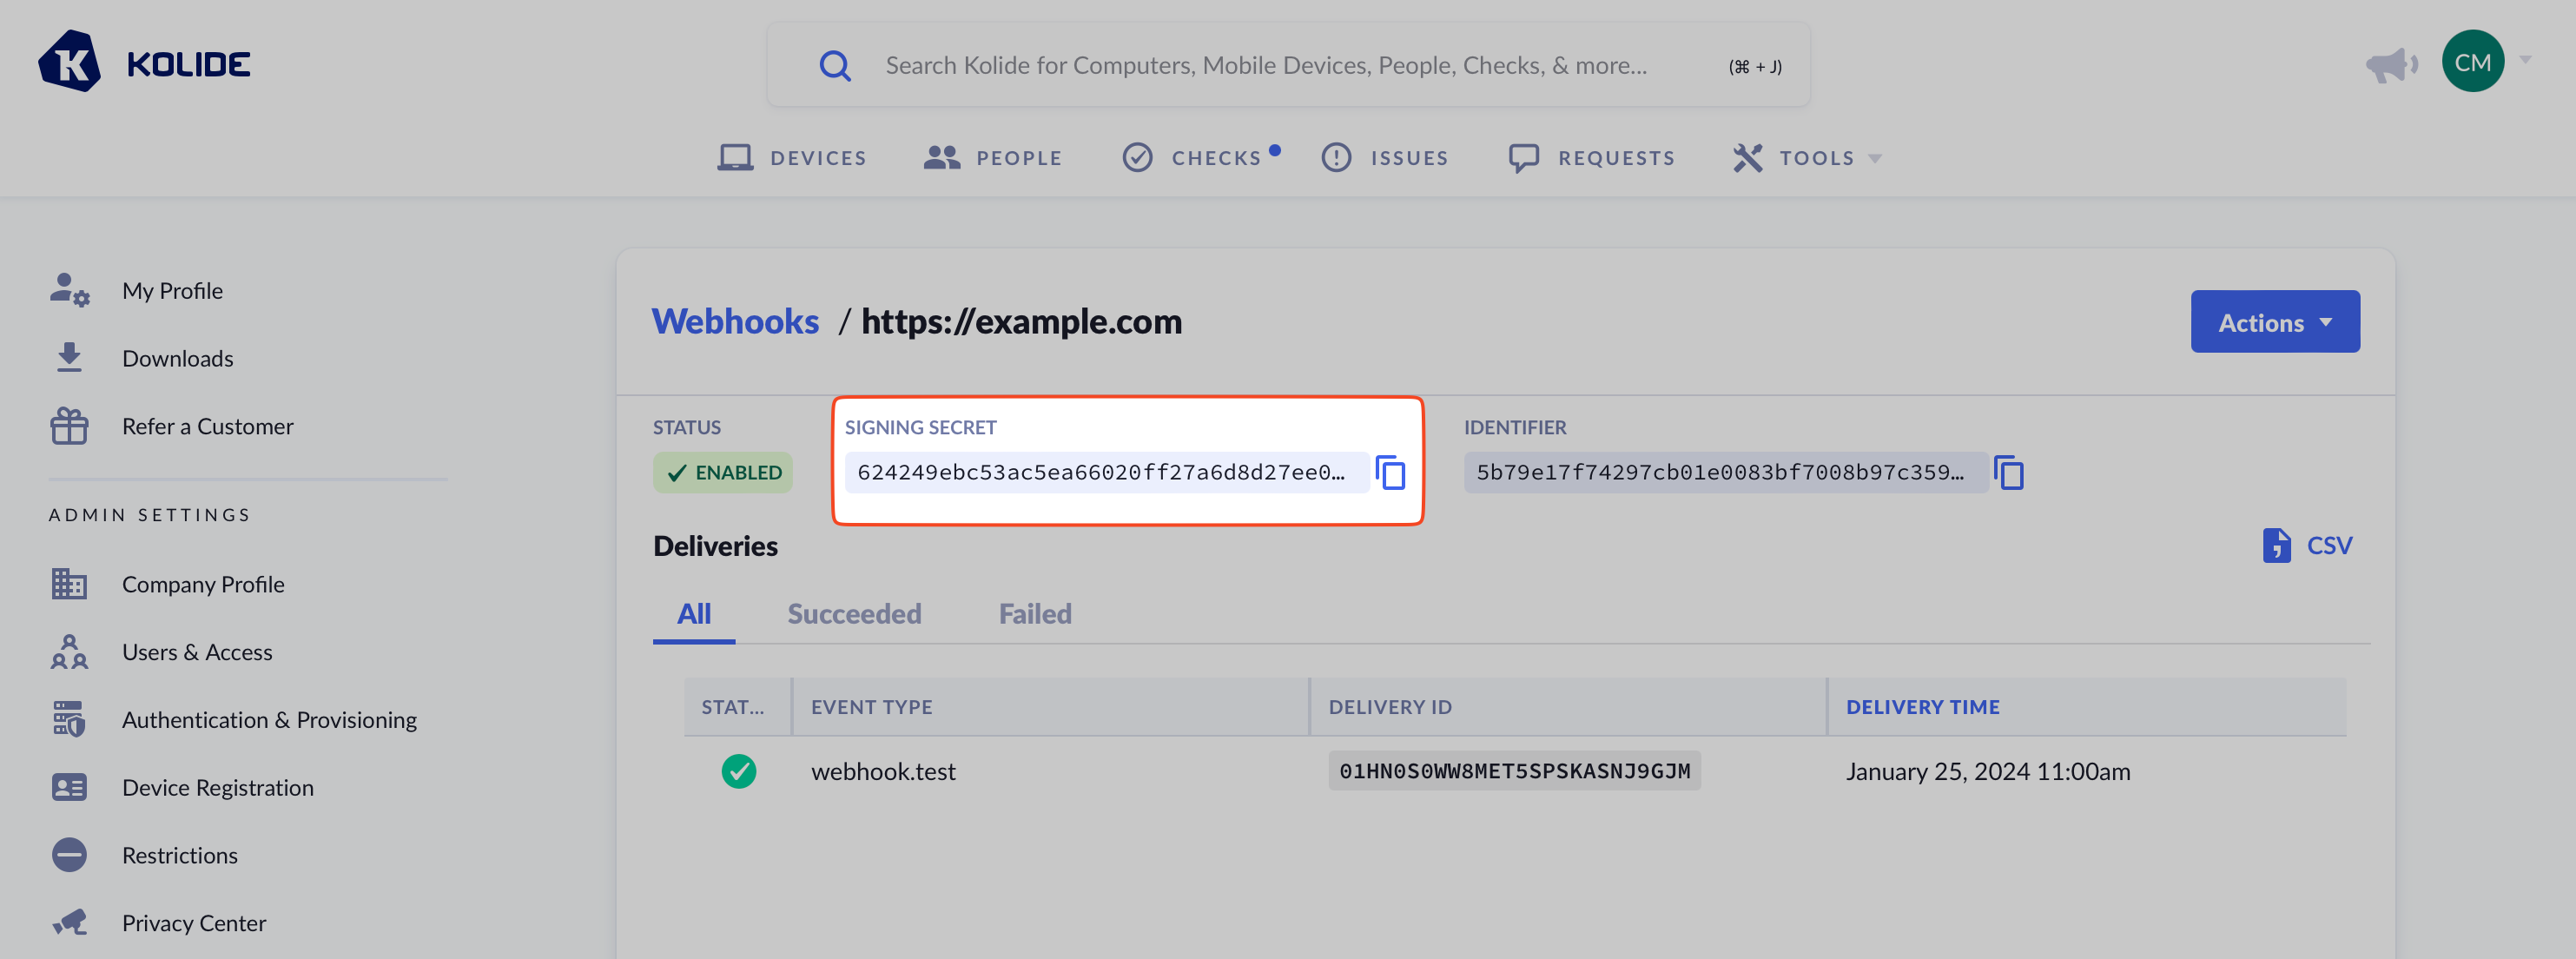Open the Actions dropdown button
The height and width of the screenshot is (959, 2576).
(2274, 322)
